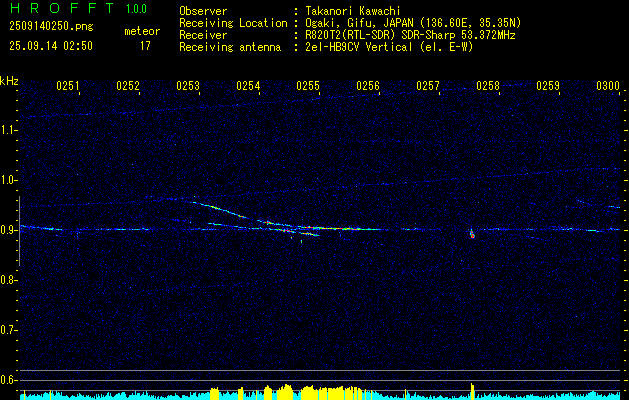Click the 0258 time marker
The width and height of the screenshot is (629, 400).
tap(488, 86)
